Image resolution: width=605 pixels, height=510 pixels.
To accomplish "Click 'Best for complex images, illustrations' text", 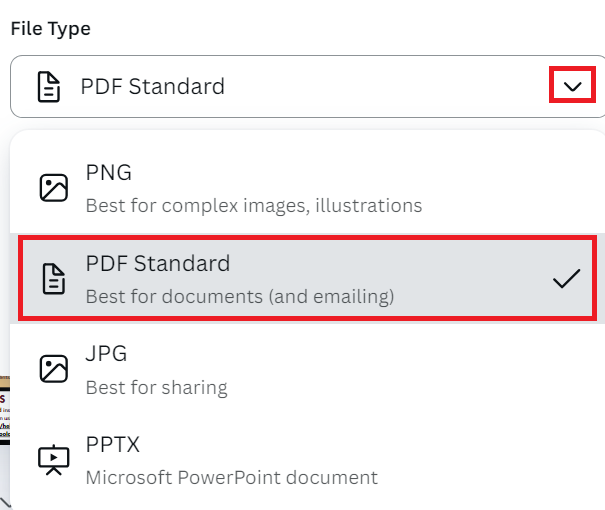I will pos(254,206).
